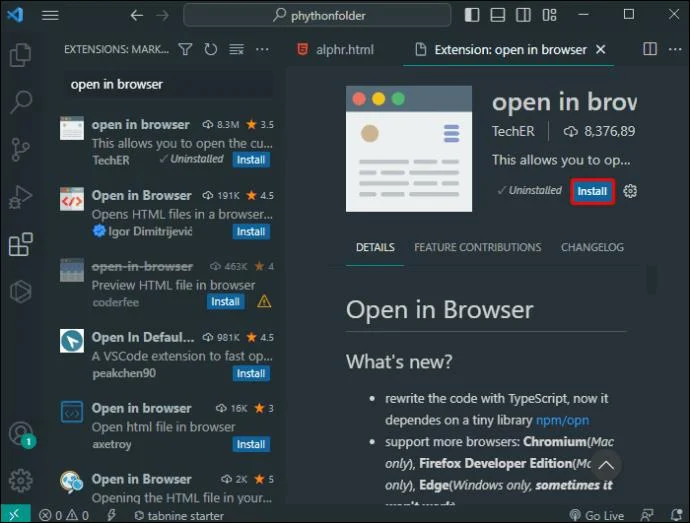Click the extension's large browser icon
The height and width of the screenshot is (523, 690).
point(409,149)
